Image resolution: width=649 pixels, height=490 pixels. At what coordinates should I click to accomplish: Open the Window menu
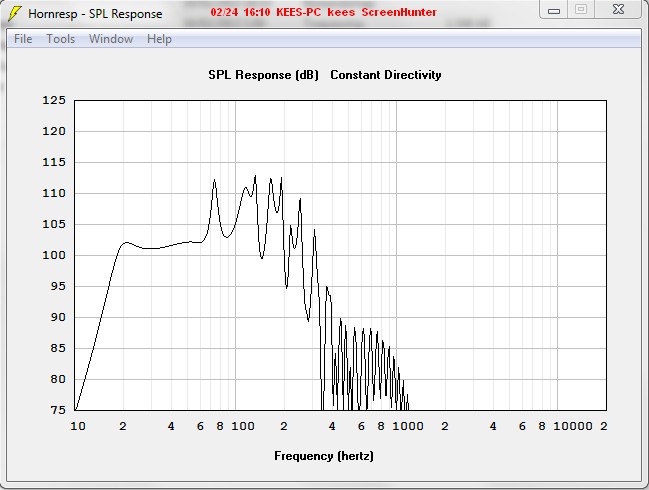pyautogui.click(x=111, y=39)
